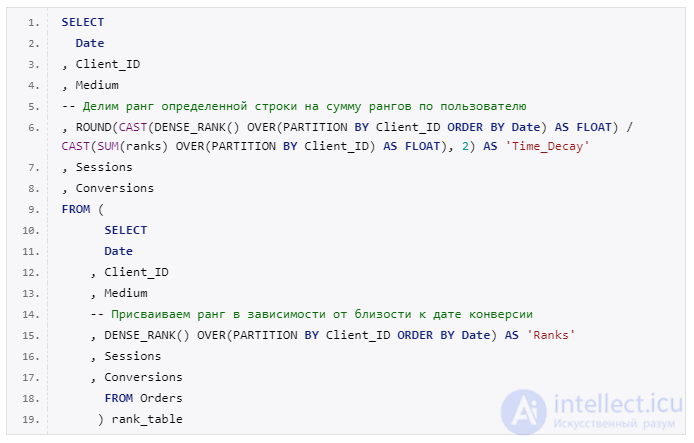
Task: Click the FROM keyword on line 9
Action: (76, 209)
